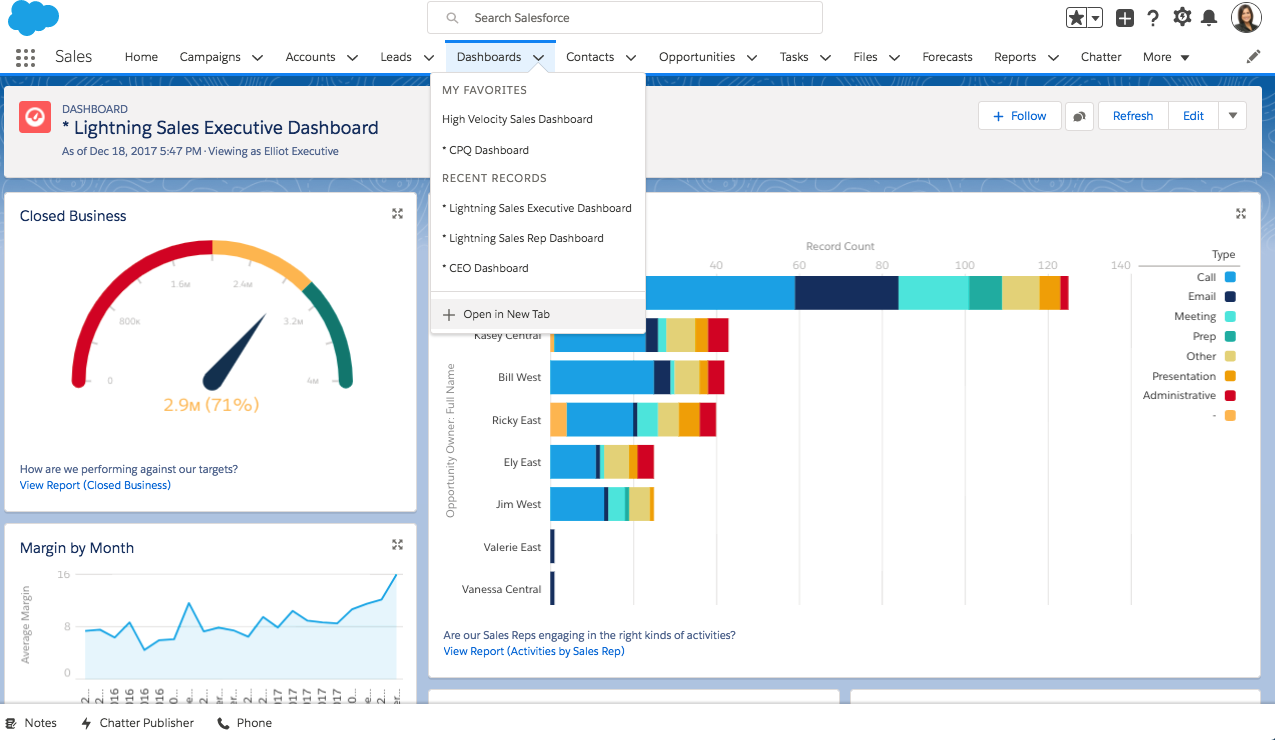This screenshot has height=740, width=1275.
Task: Click the chatter feed icon beside Follow
Action: click(1079, 116)
